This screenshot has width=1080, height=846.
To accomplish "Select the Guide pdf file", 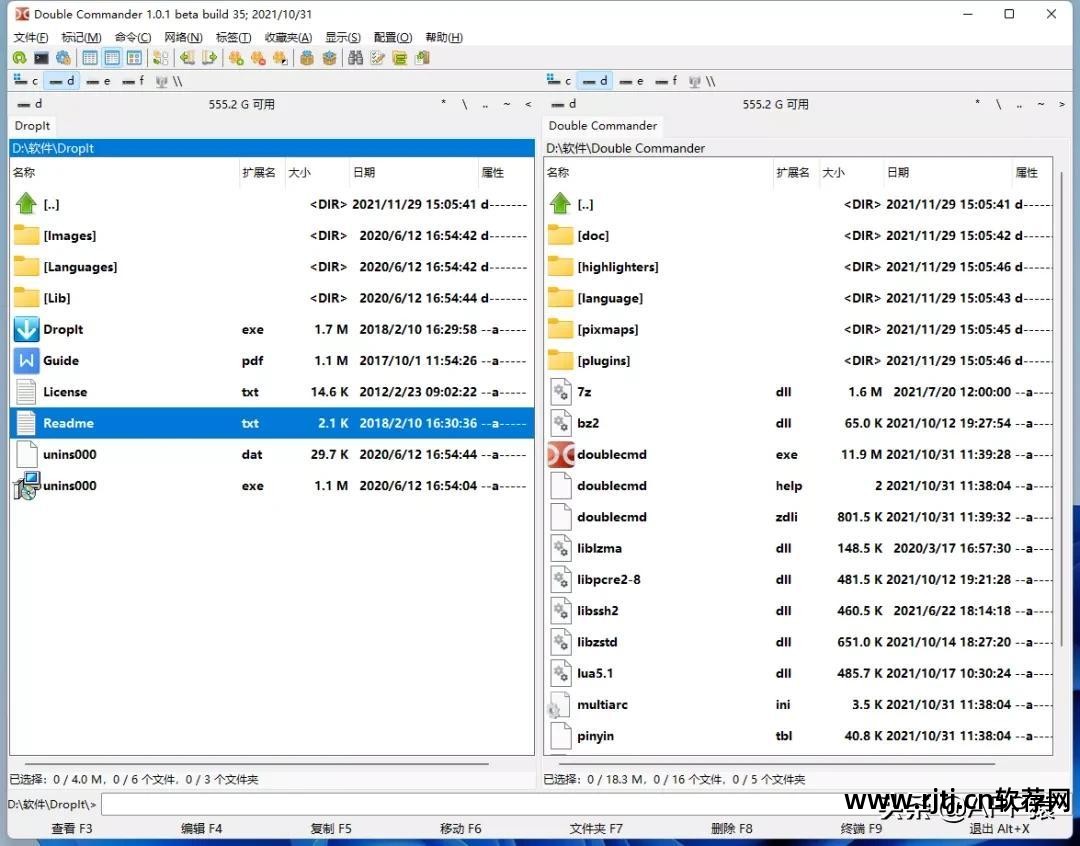I will (272, 360).
